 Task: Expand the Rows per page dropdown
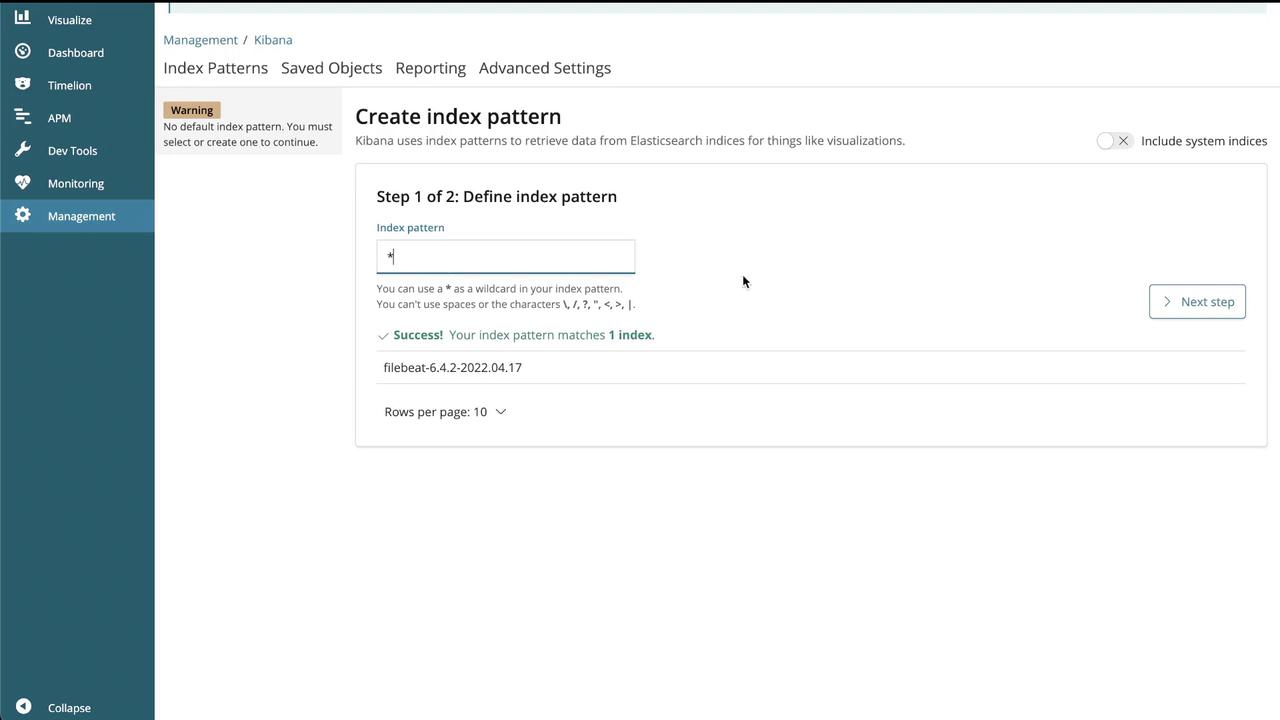tap(445, 412)
